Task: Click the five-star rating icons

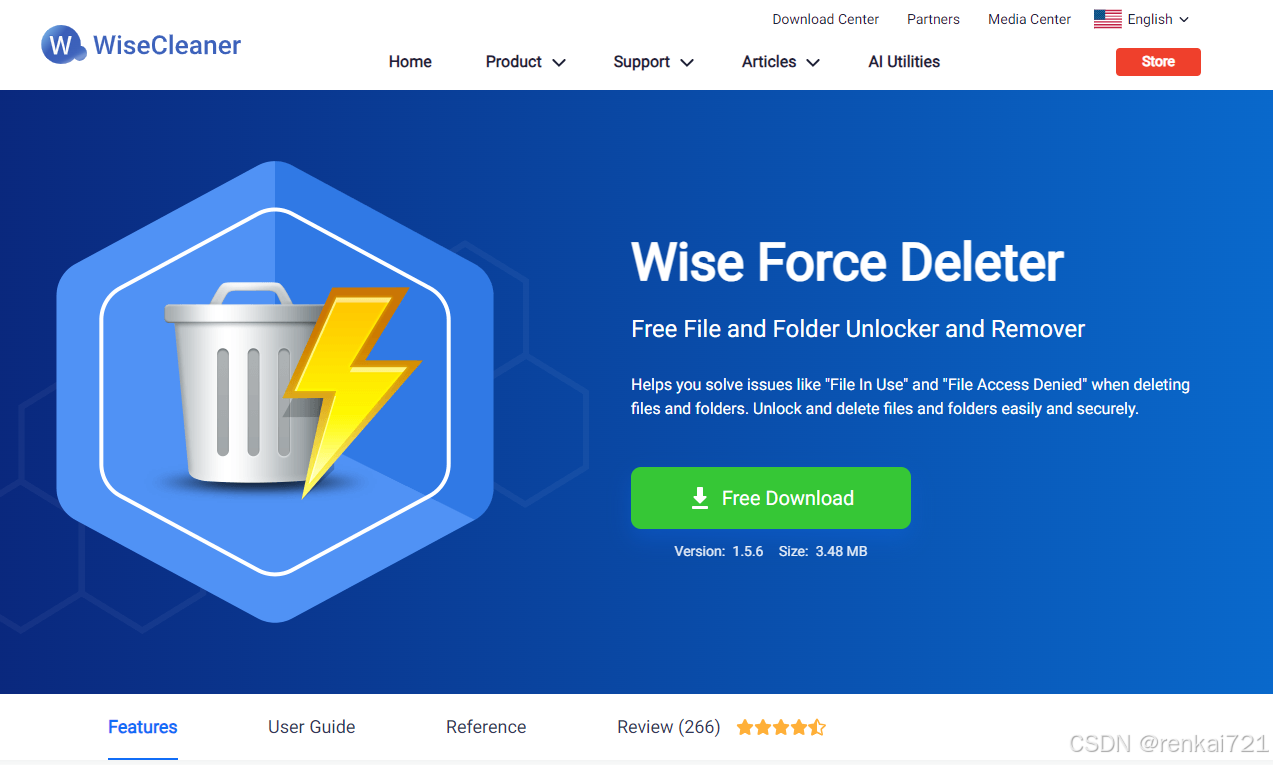Action: (x=781, y=727)
